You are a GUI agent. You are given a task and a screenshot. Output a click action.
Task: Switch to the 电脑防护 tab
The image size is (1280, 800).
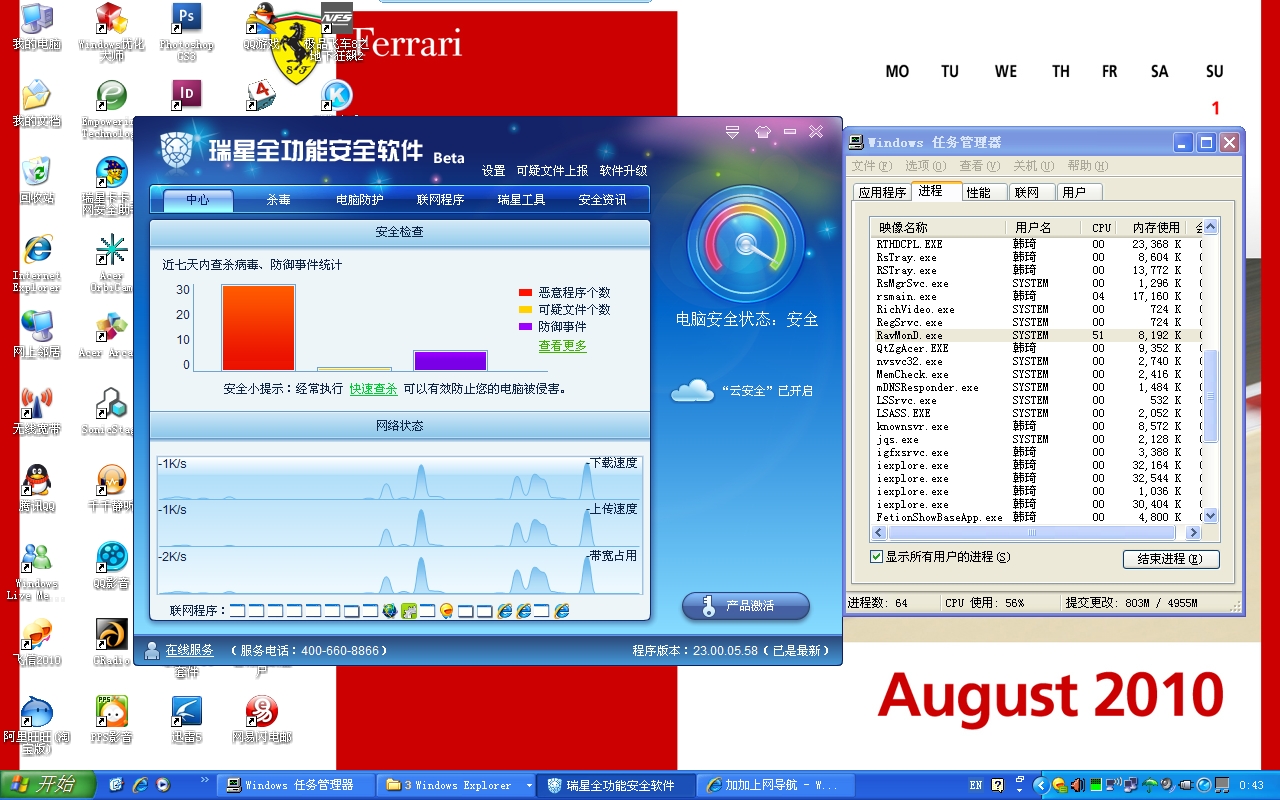[x=360, y=200]
